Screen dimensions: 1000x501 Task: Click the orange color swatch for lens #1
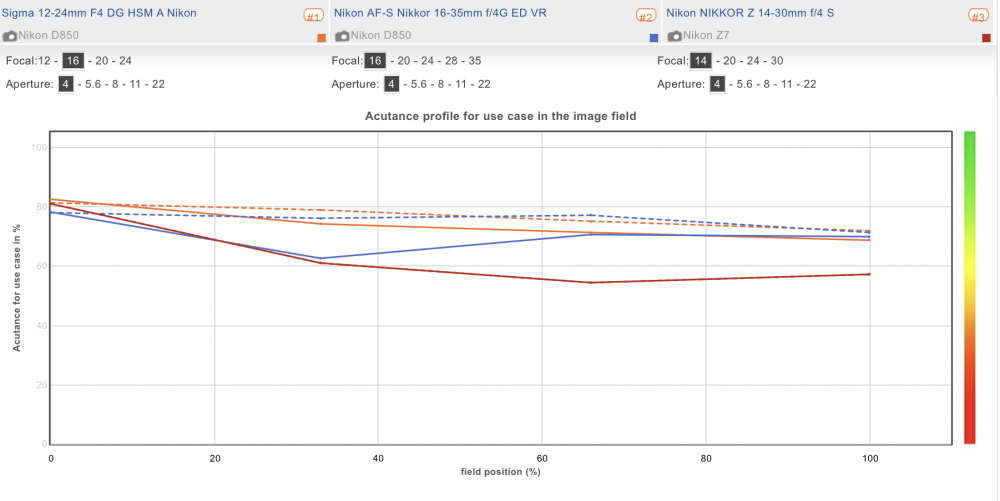[x=321, y=38]
